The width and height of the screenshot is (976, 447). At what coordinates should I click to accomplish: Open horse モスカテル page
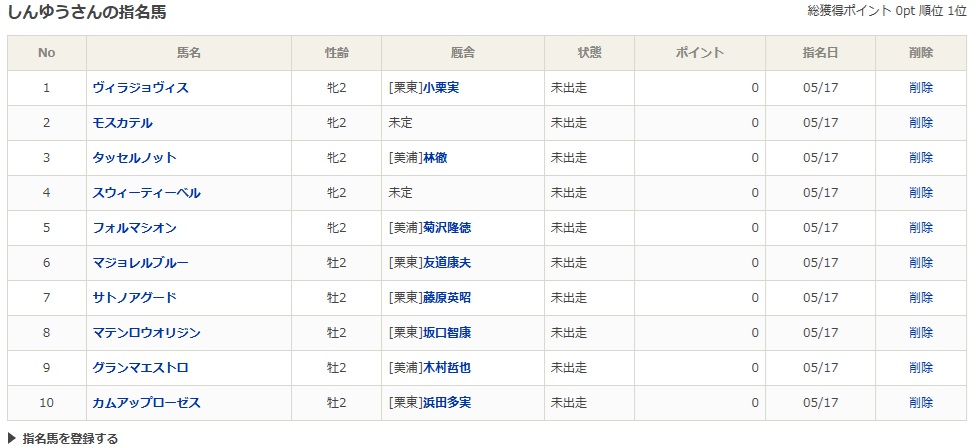tap(122, 123)
